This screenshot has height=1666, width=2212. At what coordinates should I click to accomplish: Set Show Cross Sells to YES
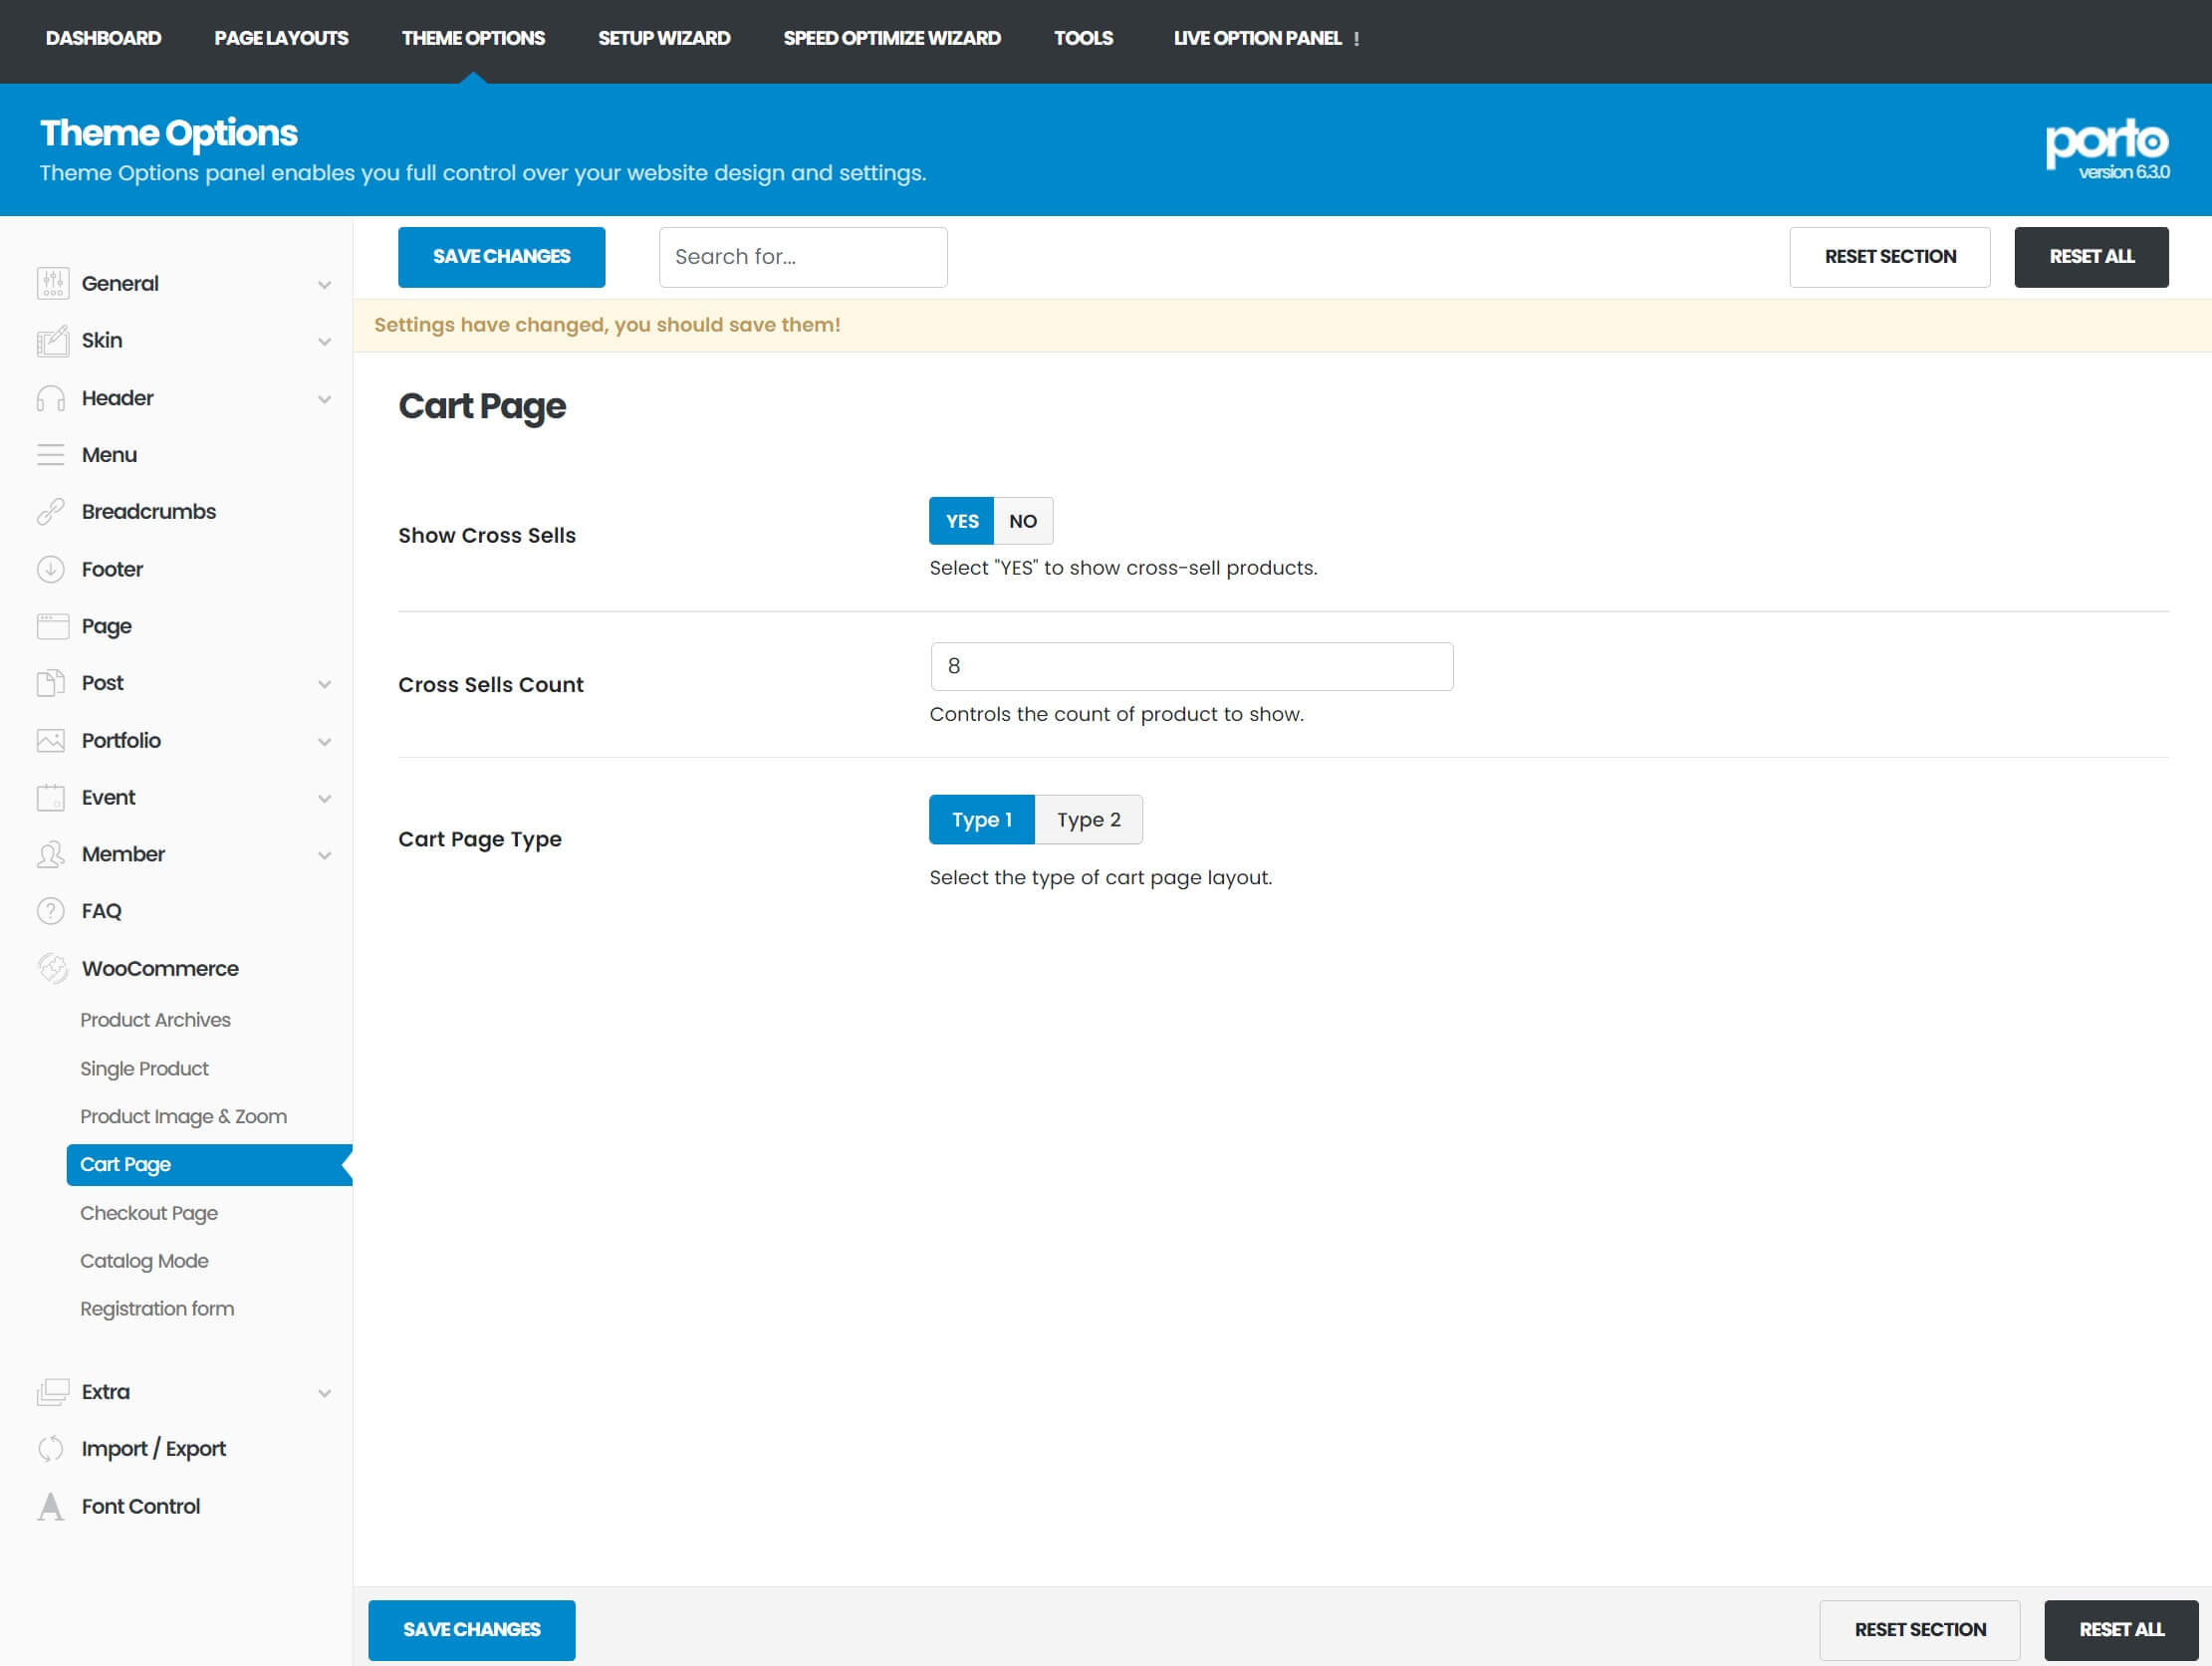(961, 521)
